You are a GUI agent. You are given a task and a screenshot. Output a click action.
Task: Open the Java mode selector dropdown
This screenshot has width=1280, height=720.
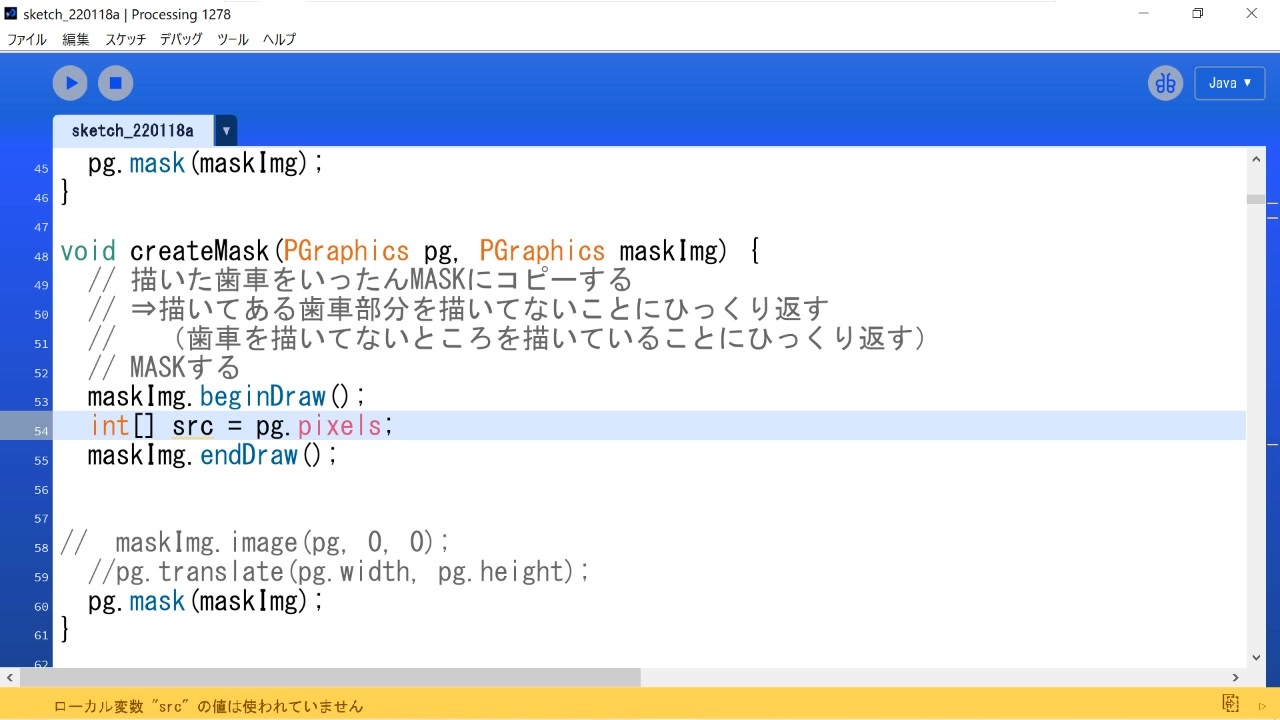coord(1229,82)
